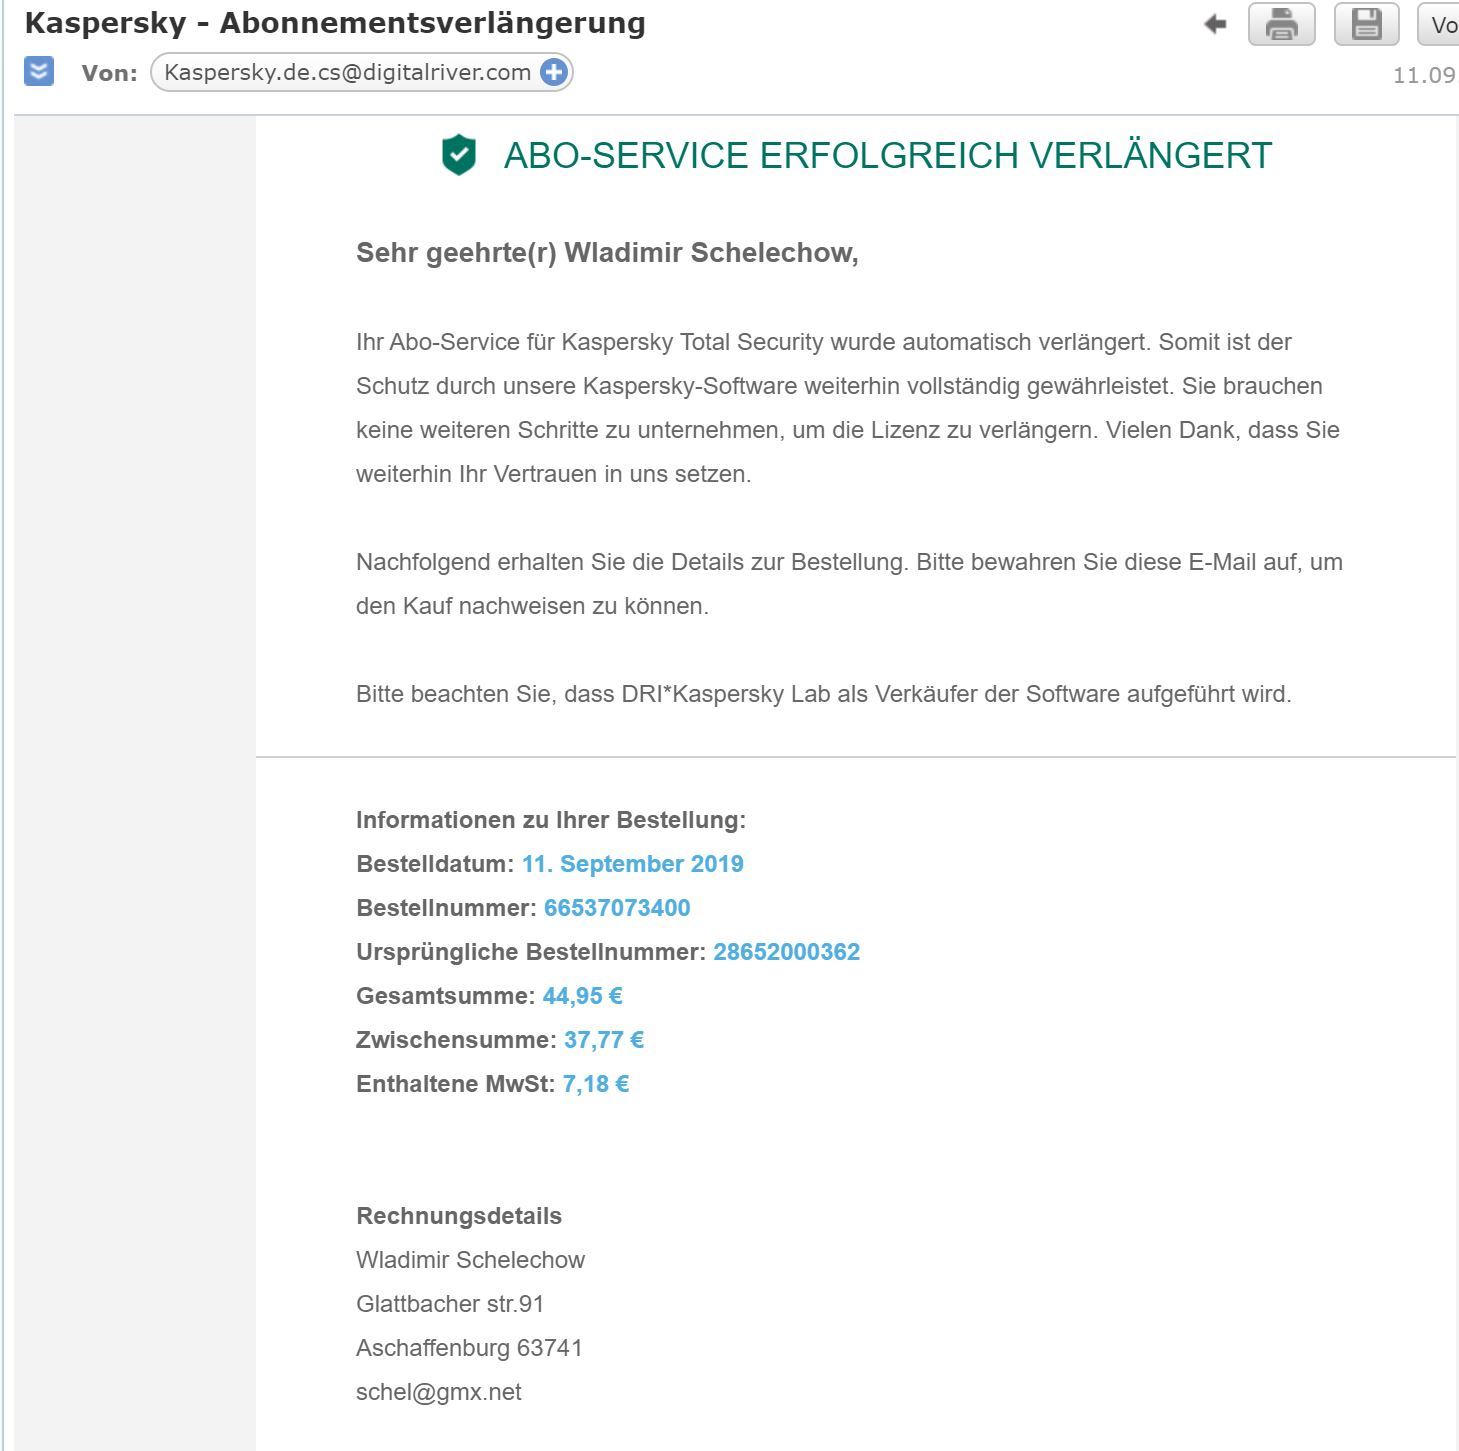The height and width of the screenshot is (1451, 1459).
Task: Click the ABO-SERVICE ERFOLGREICH VERLÄNGERT heading
Action: [888, 156]
